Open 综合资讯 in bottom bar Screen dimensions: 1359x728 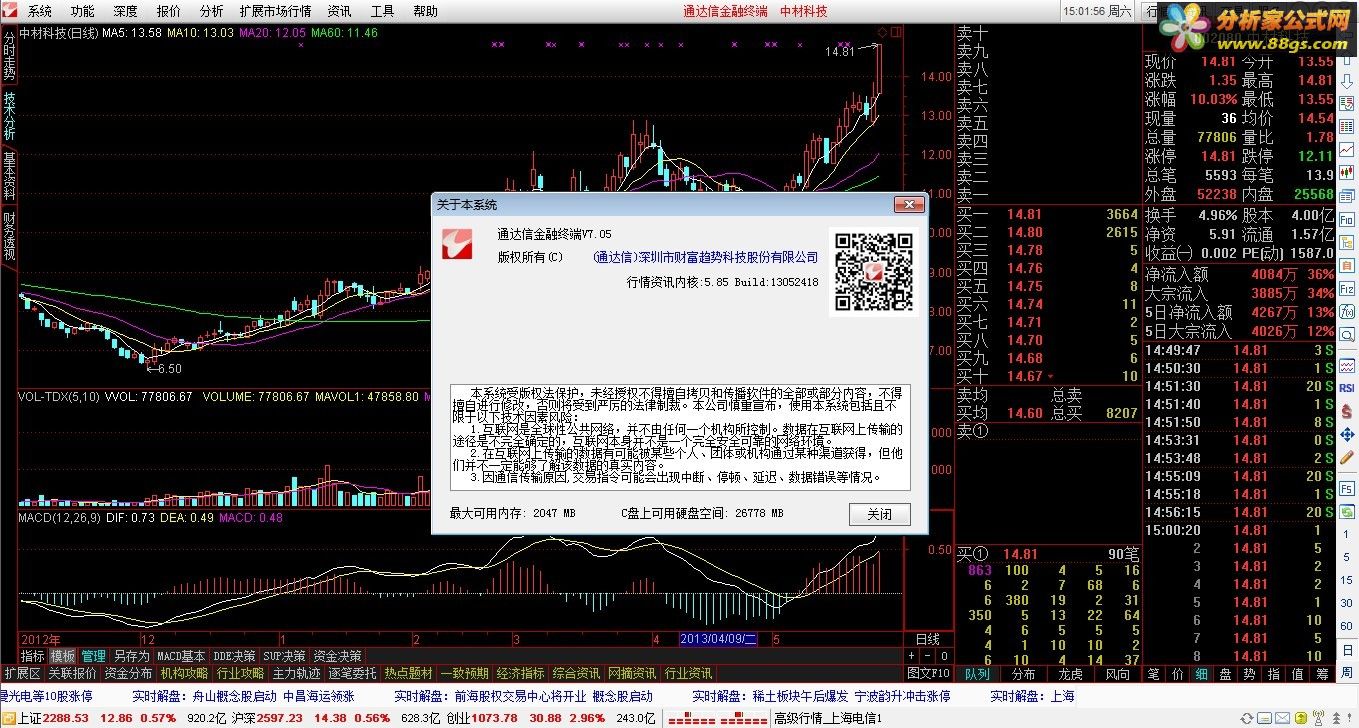pos(576,673)
